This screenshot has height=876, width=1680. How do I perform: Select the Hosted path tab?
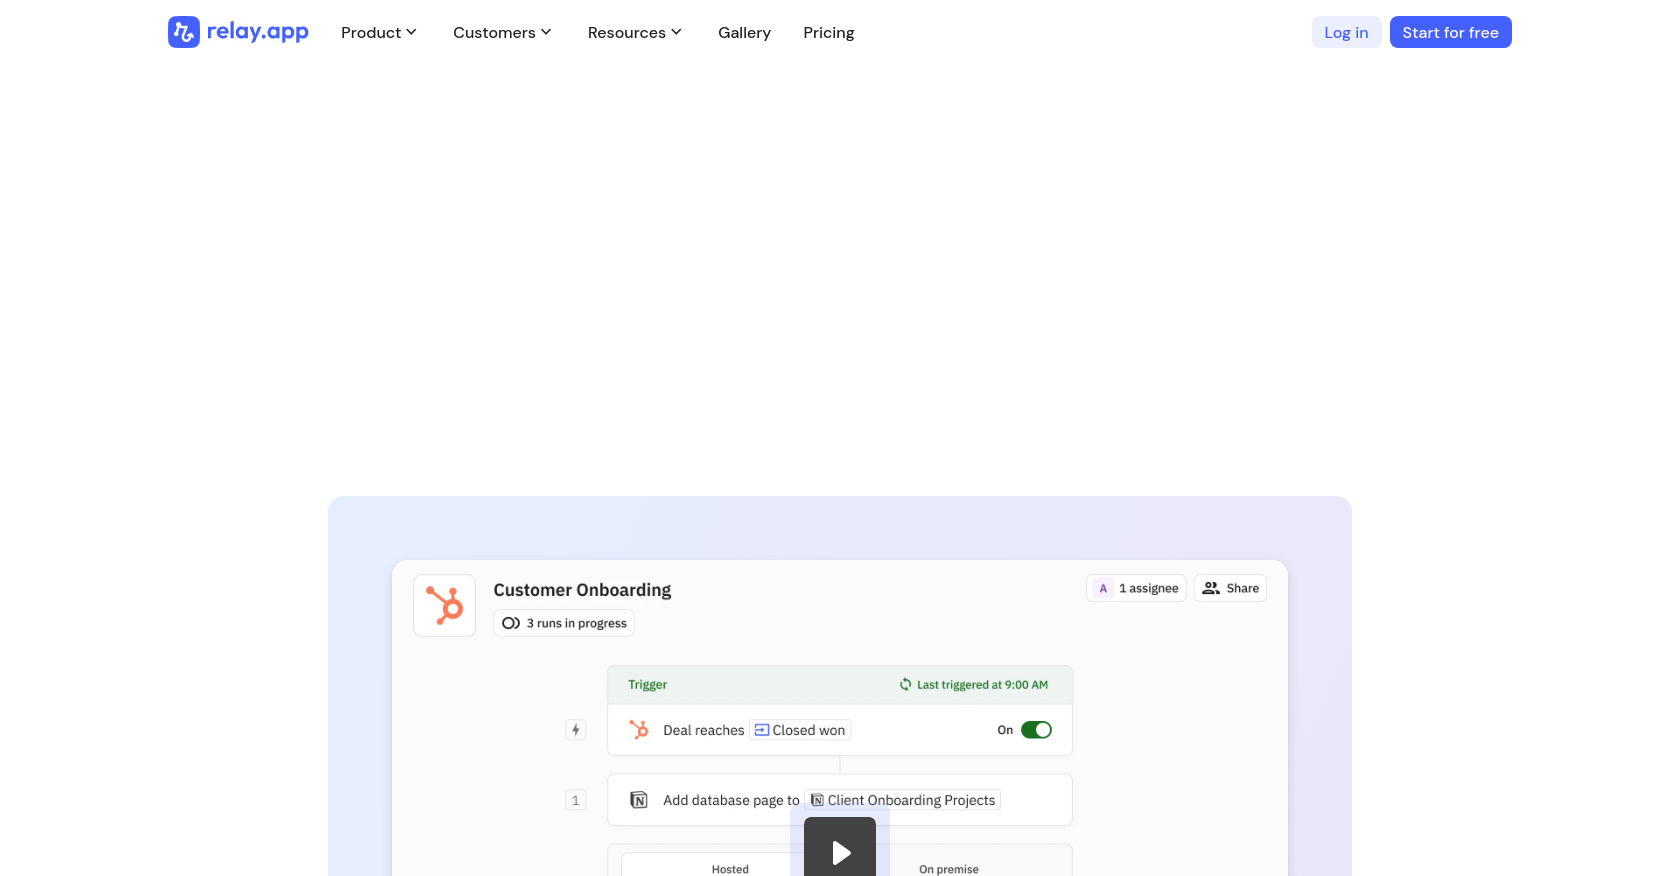point(730,868)
